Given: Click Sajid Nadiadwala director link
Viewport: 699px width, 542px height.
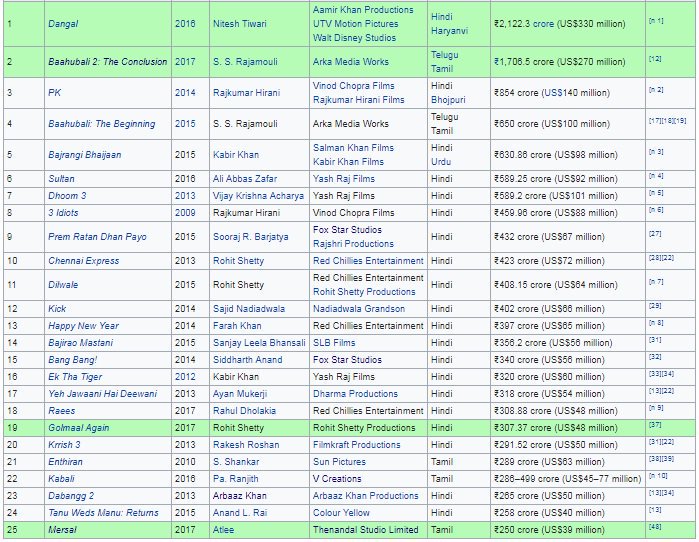Looking at the screenshot, I should click(x=249, y=309).
